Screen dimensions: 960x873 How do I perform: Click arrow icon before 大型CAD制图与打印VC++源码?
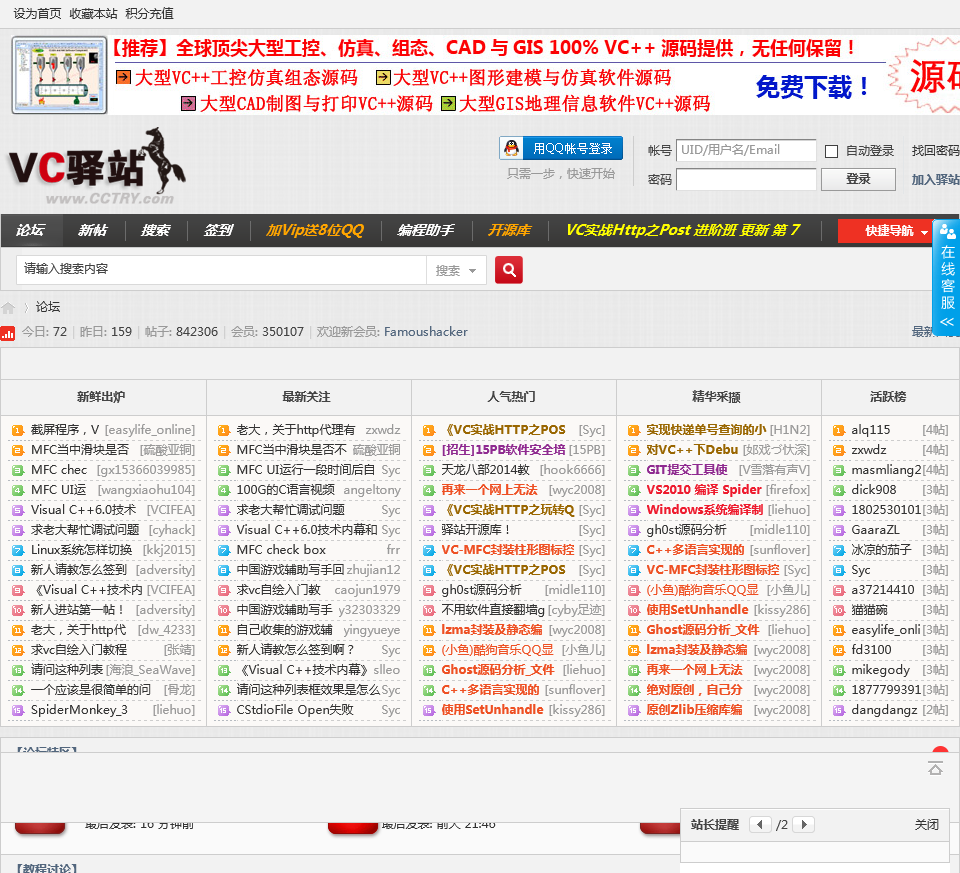[x=189, y=103]
